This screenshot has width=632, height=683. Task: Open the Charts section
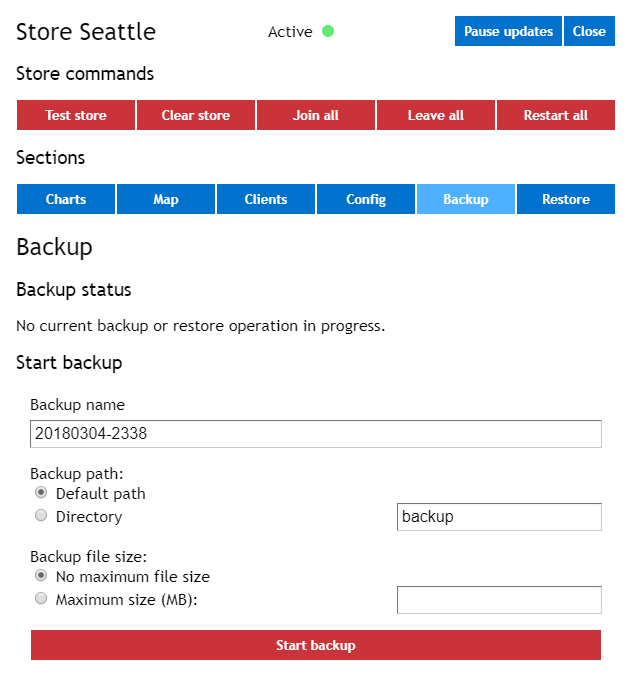(66, 199)
